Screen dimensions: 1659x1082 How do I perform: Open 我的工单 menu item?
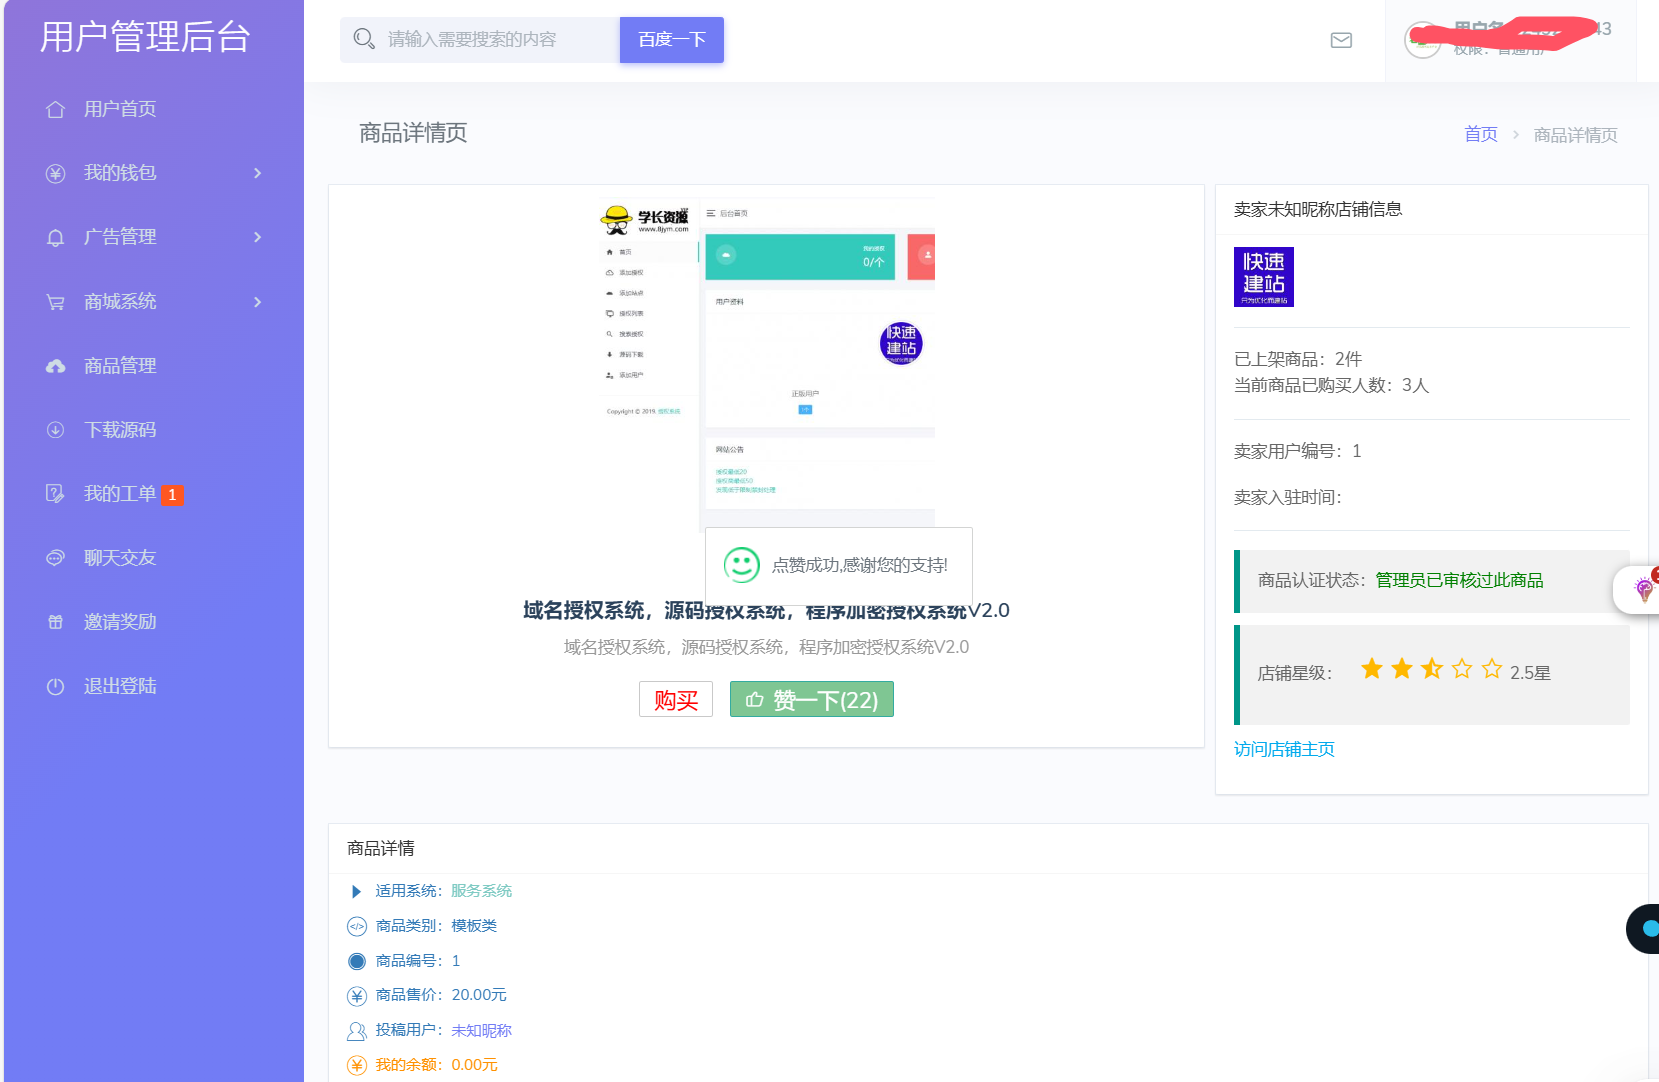click(x=120, y=494)
